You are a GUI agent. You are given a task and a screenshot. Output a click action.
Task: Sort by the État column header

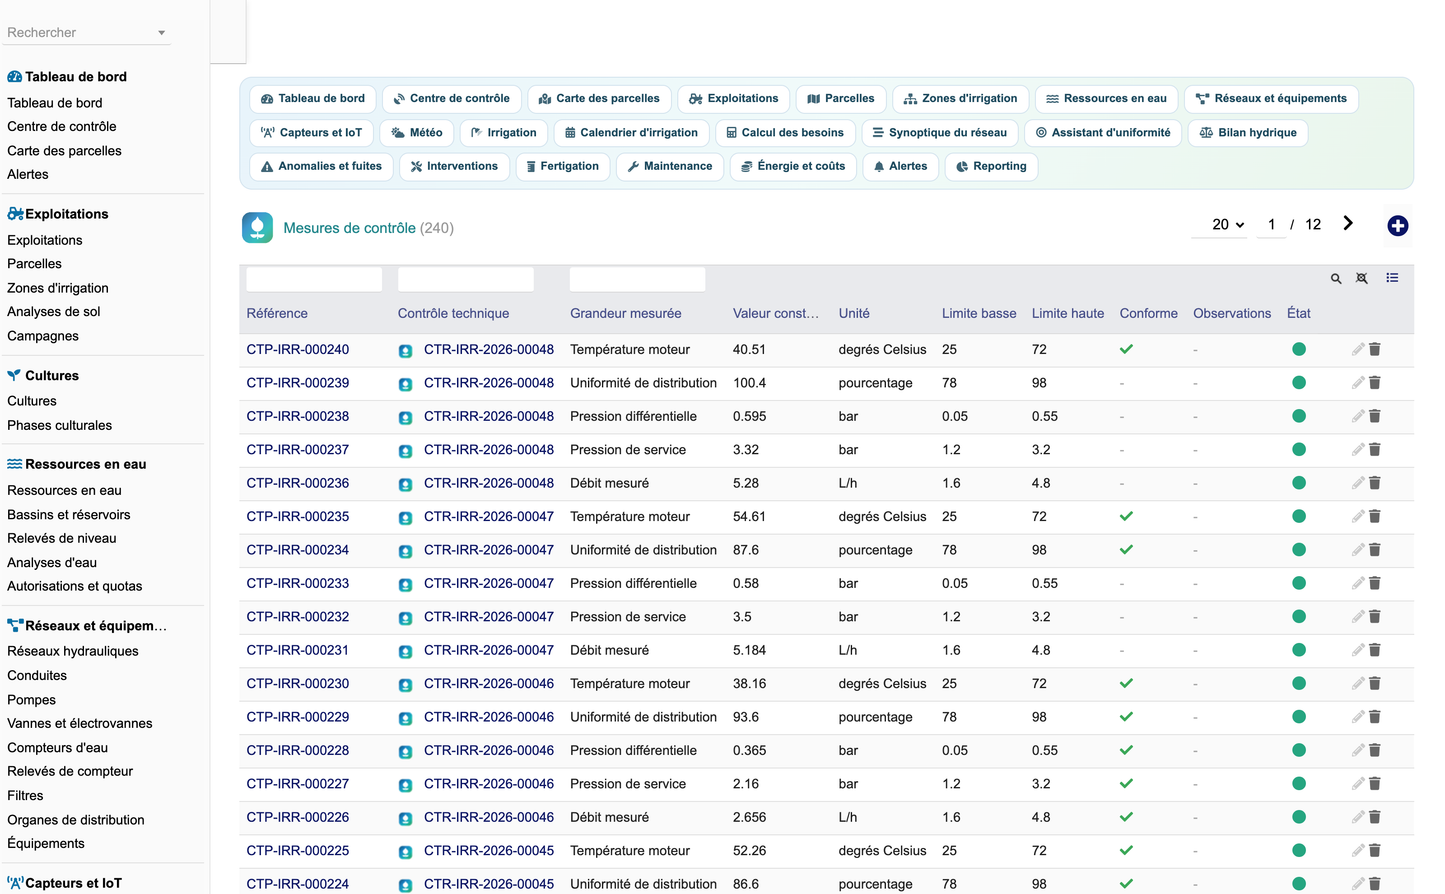pos(1299,313)
